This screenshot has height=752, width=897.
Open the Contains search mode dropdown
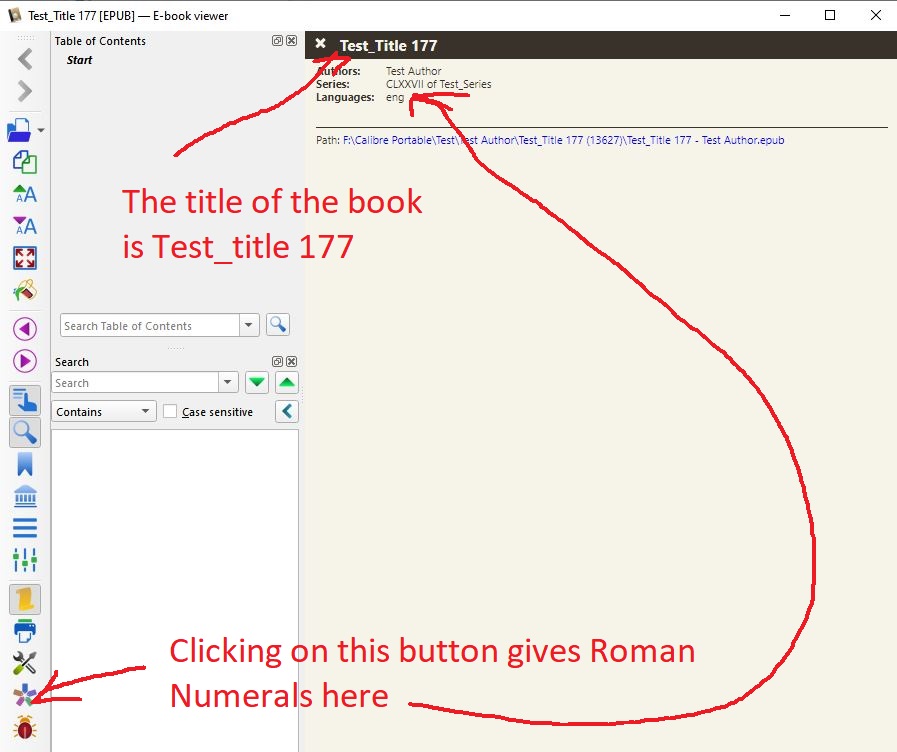(104, 412)
